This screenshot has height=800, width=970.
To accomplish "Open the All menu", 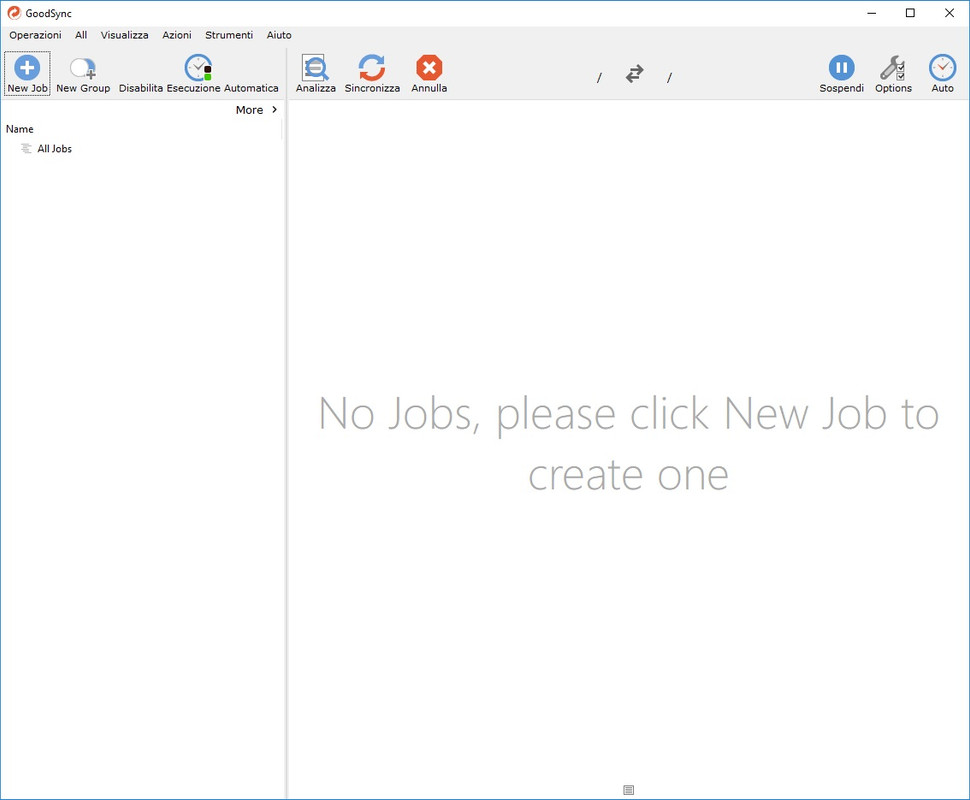I will (x=81, y=35).
